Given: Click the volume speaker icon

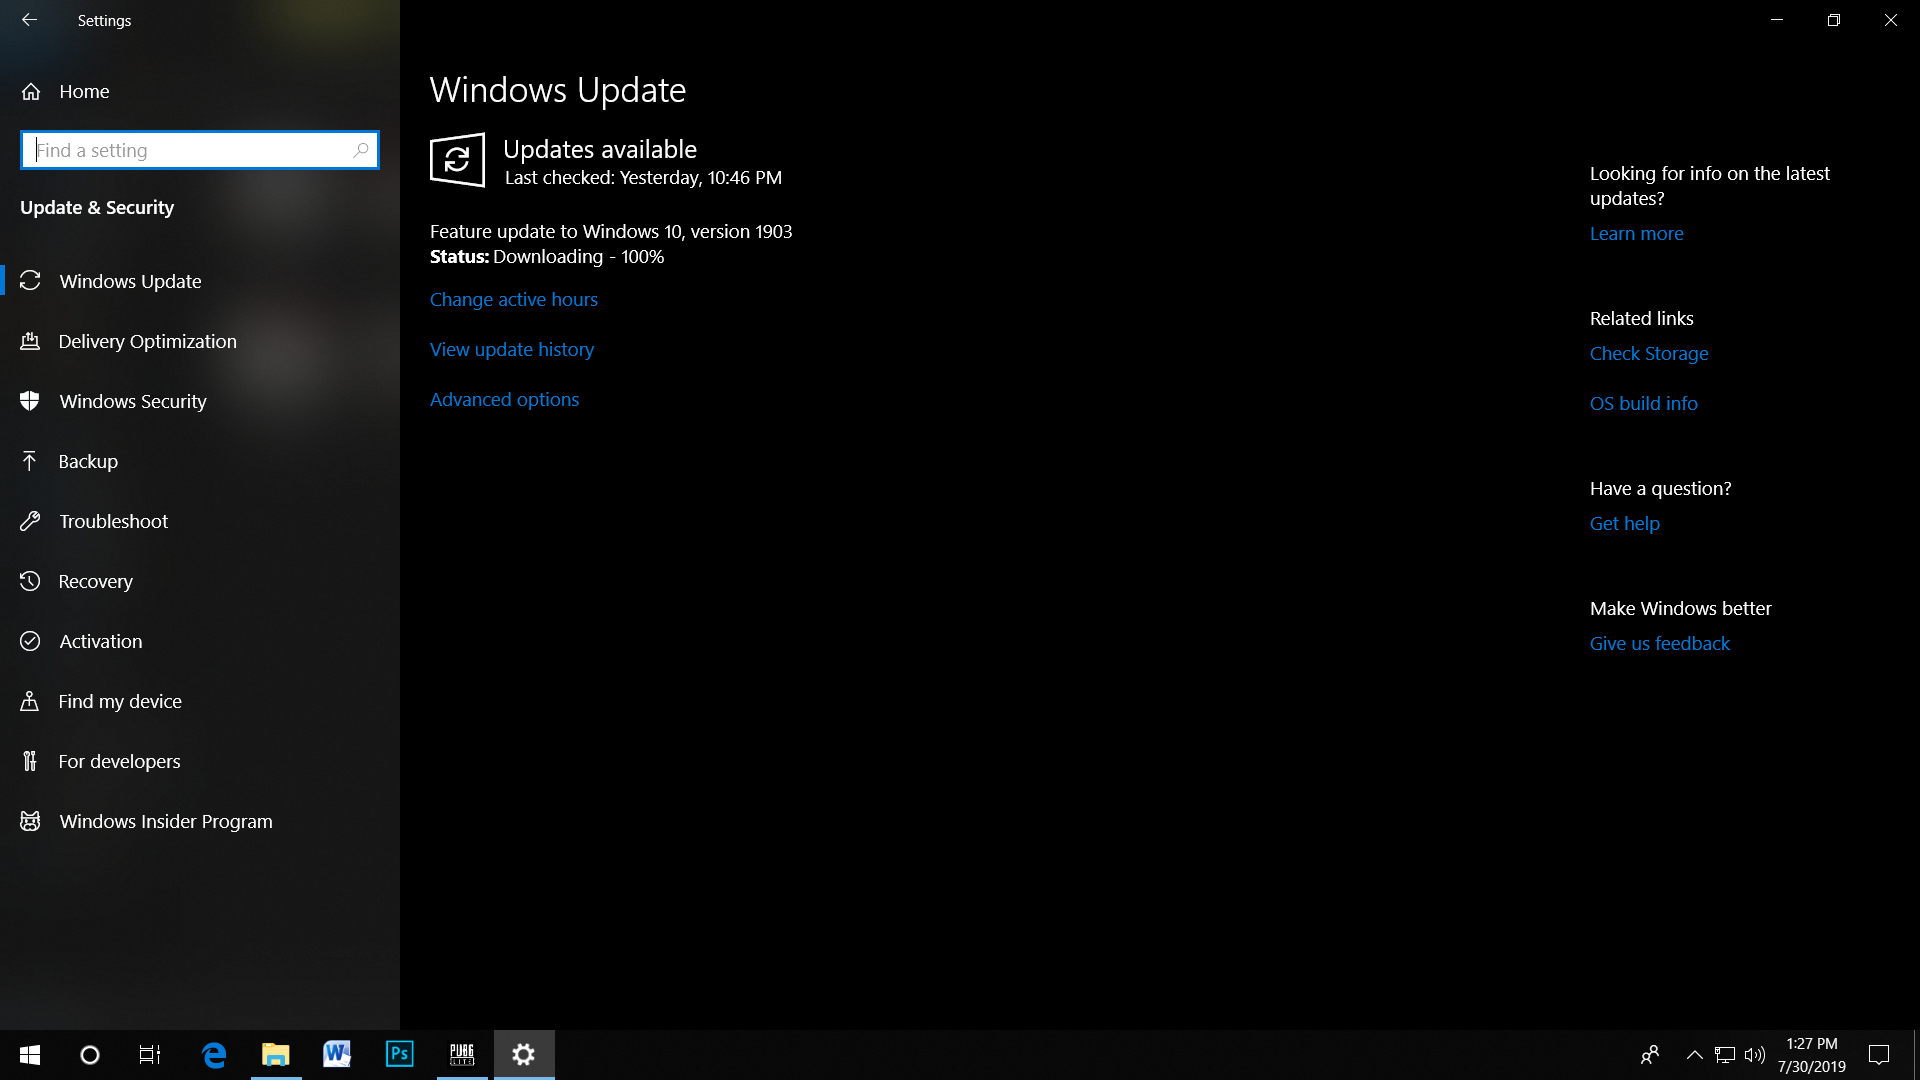Looking at the screenshot, I should coord(1754,1055).
